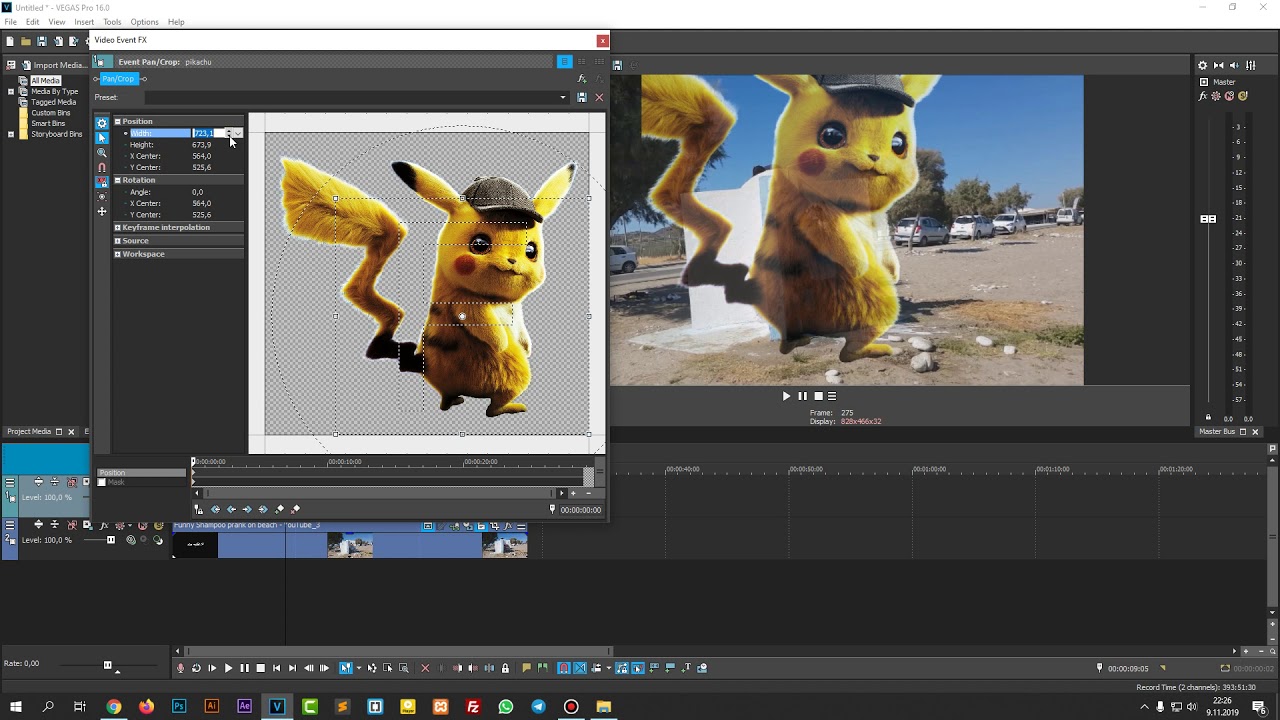Open the Edit menu
1280x720 pixels.
(x=32, y=22)
